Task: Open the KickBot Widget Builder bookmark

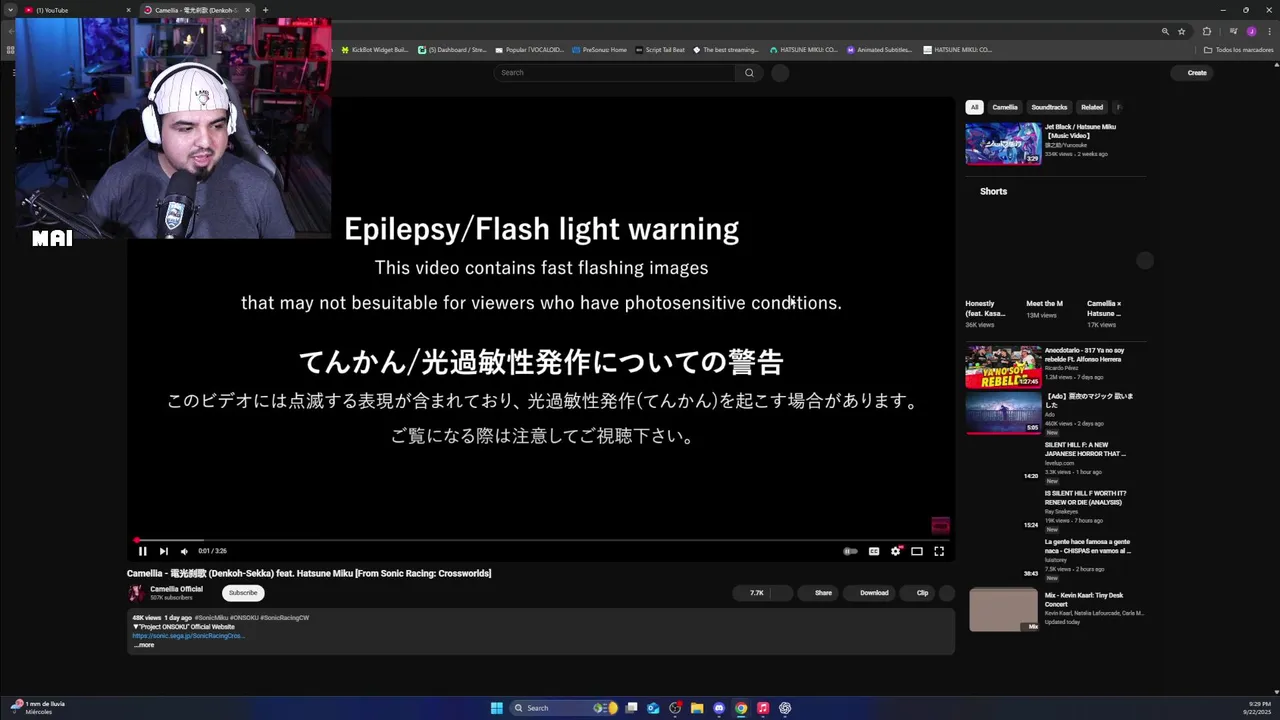Action: 374,49
